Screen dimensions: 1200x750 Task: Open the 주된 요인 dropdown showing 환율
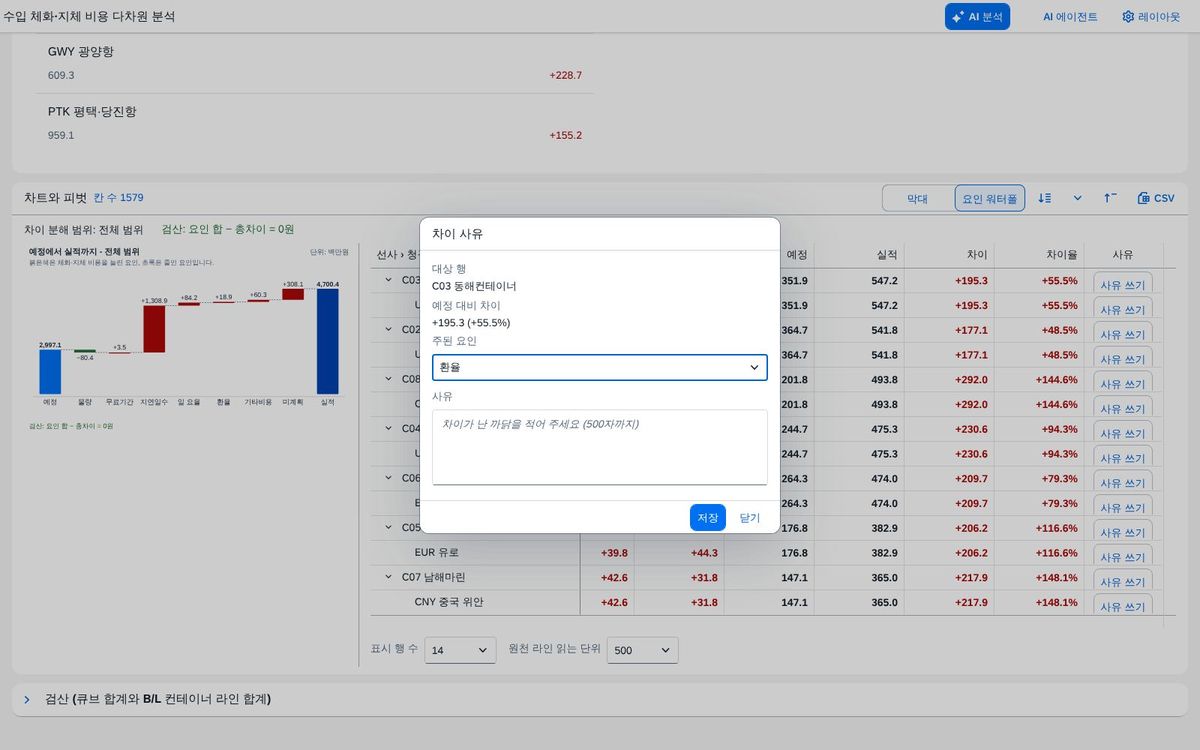pos(600,367)
